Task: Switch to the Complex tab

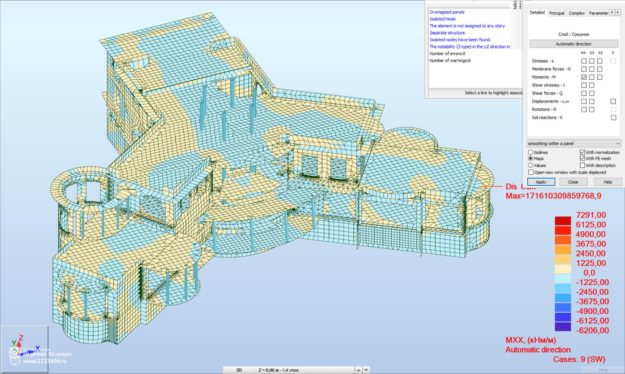Action: click(x=576, y=13)
